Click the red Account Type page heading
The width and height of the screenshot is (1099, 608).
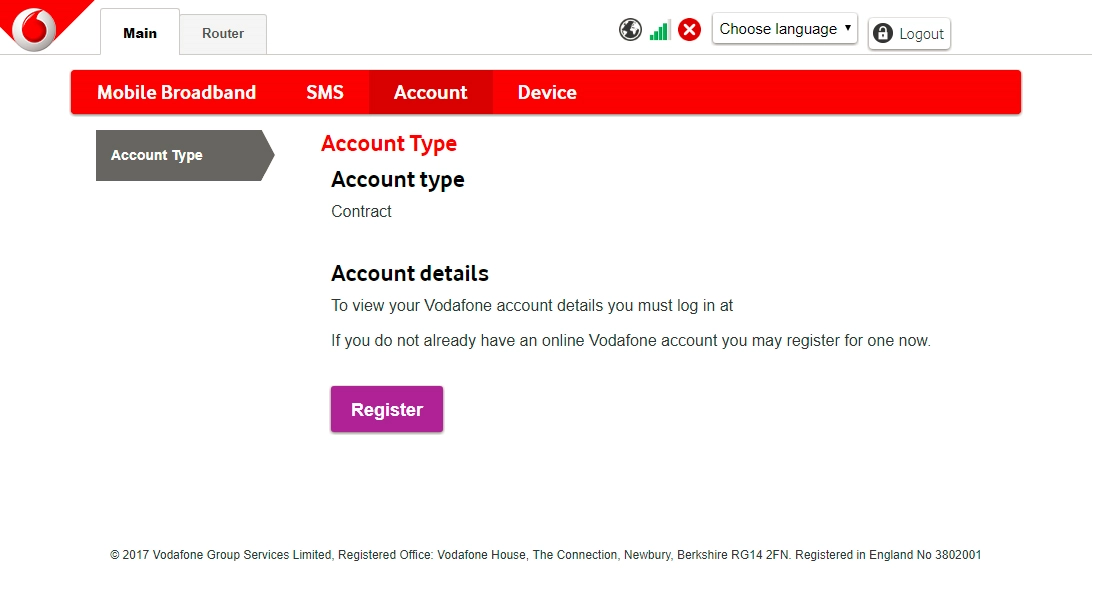(x=389, y=143)
